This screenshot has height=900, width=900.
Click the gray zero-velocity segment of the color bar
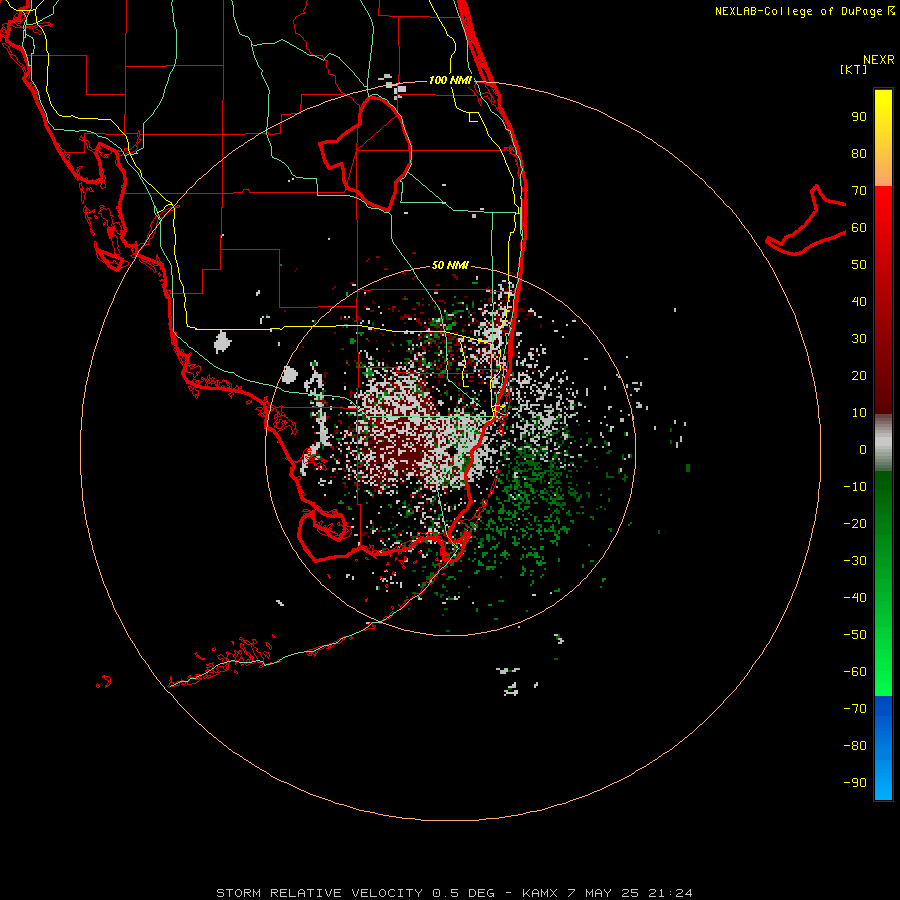coord(883,443)
